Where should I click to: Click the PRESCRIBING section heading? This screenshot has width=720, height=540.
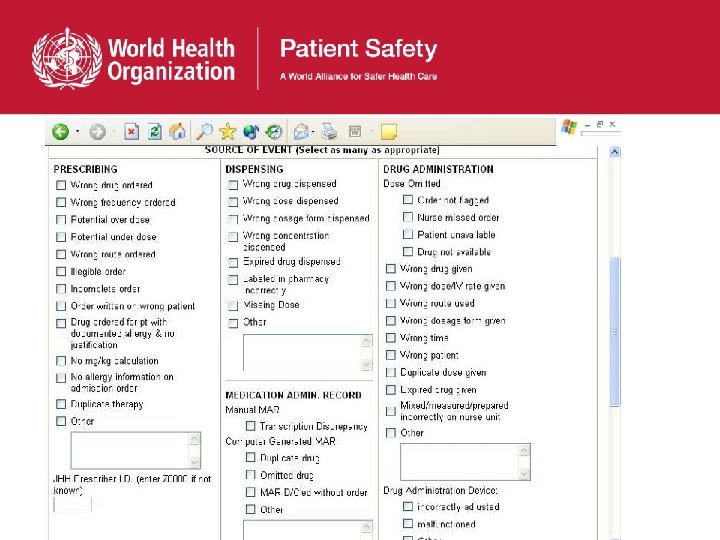pos(85,169)
